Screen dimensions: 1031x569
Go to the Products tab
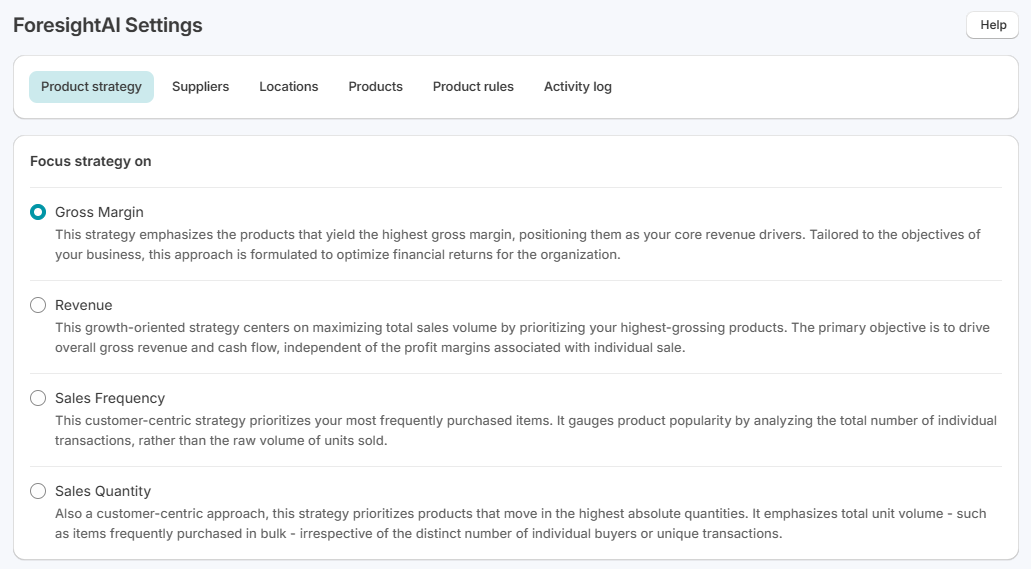(x=375, y=87)
